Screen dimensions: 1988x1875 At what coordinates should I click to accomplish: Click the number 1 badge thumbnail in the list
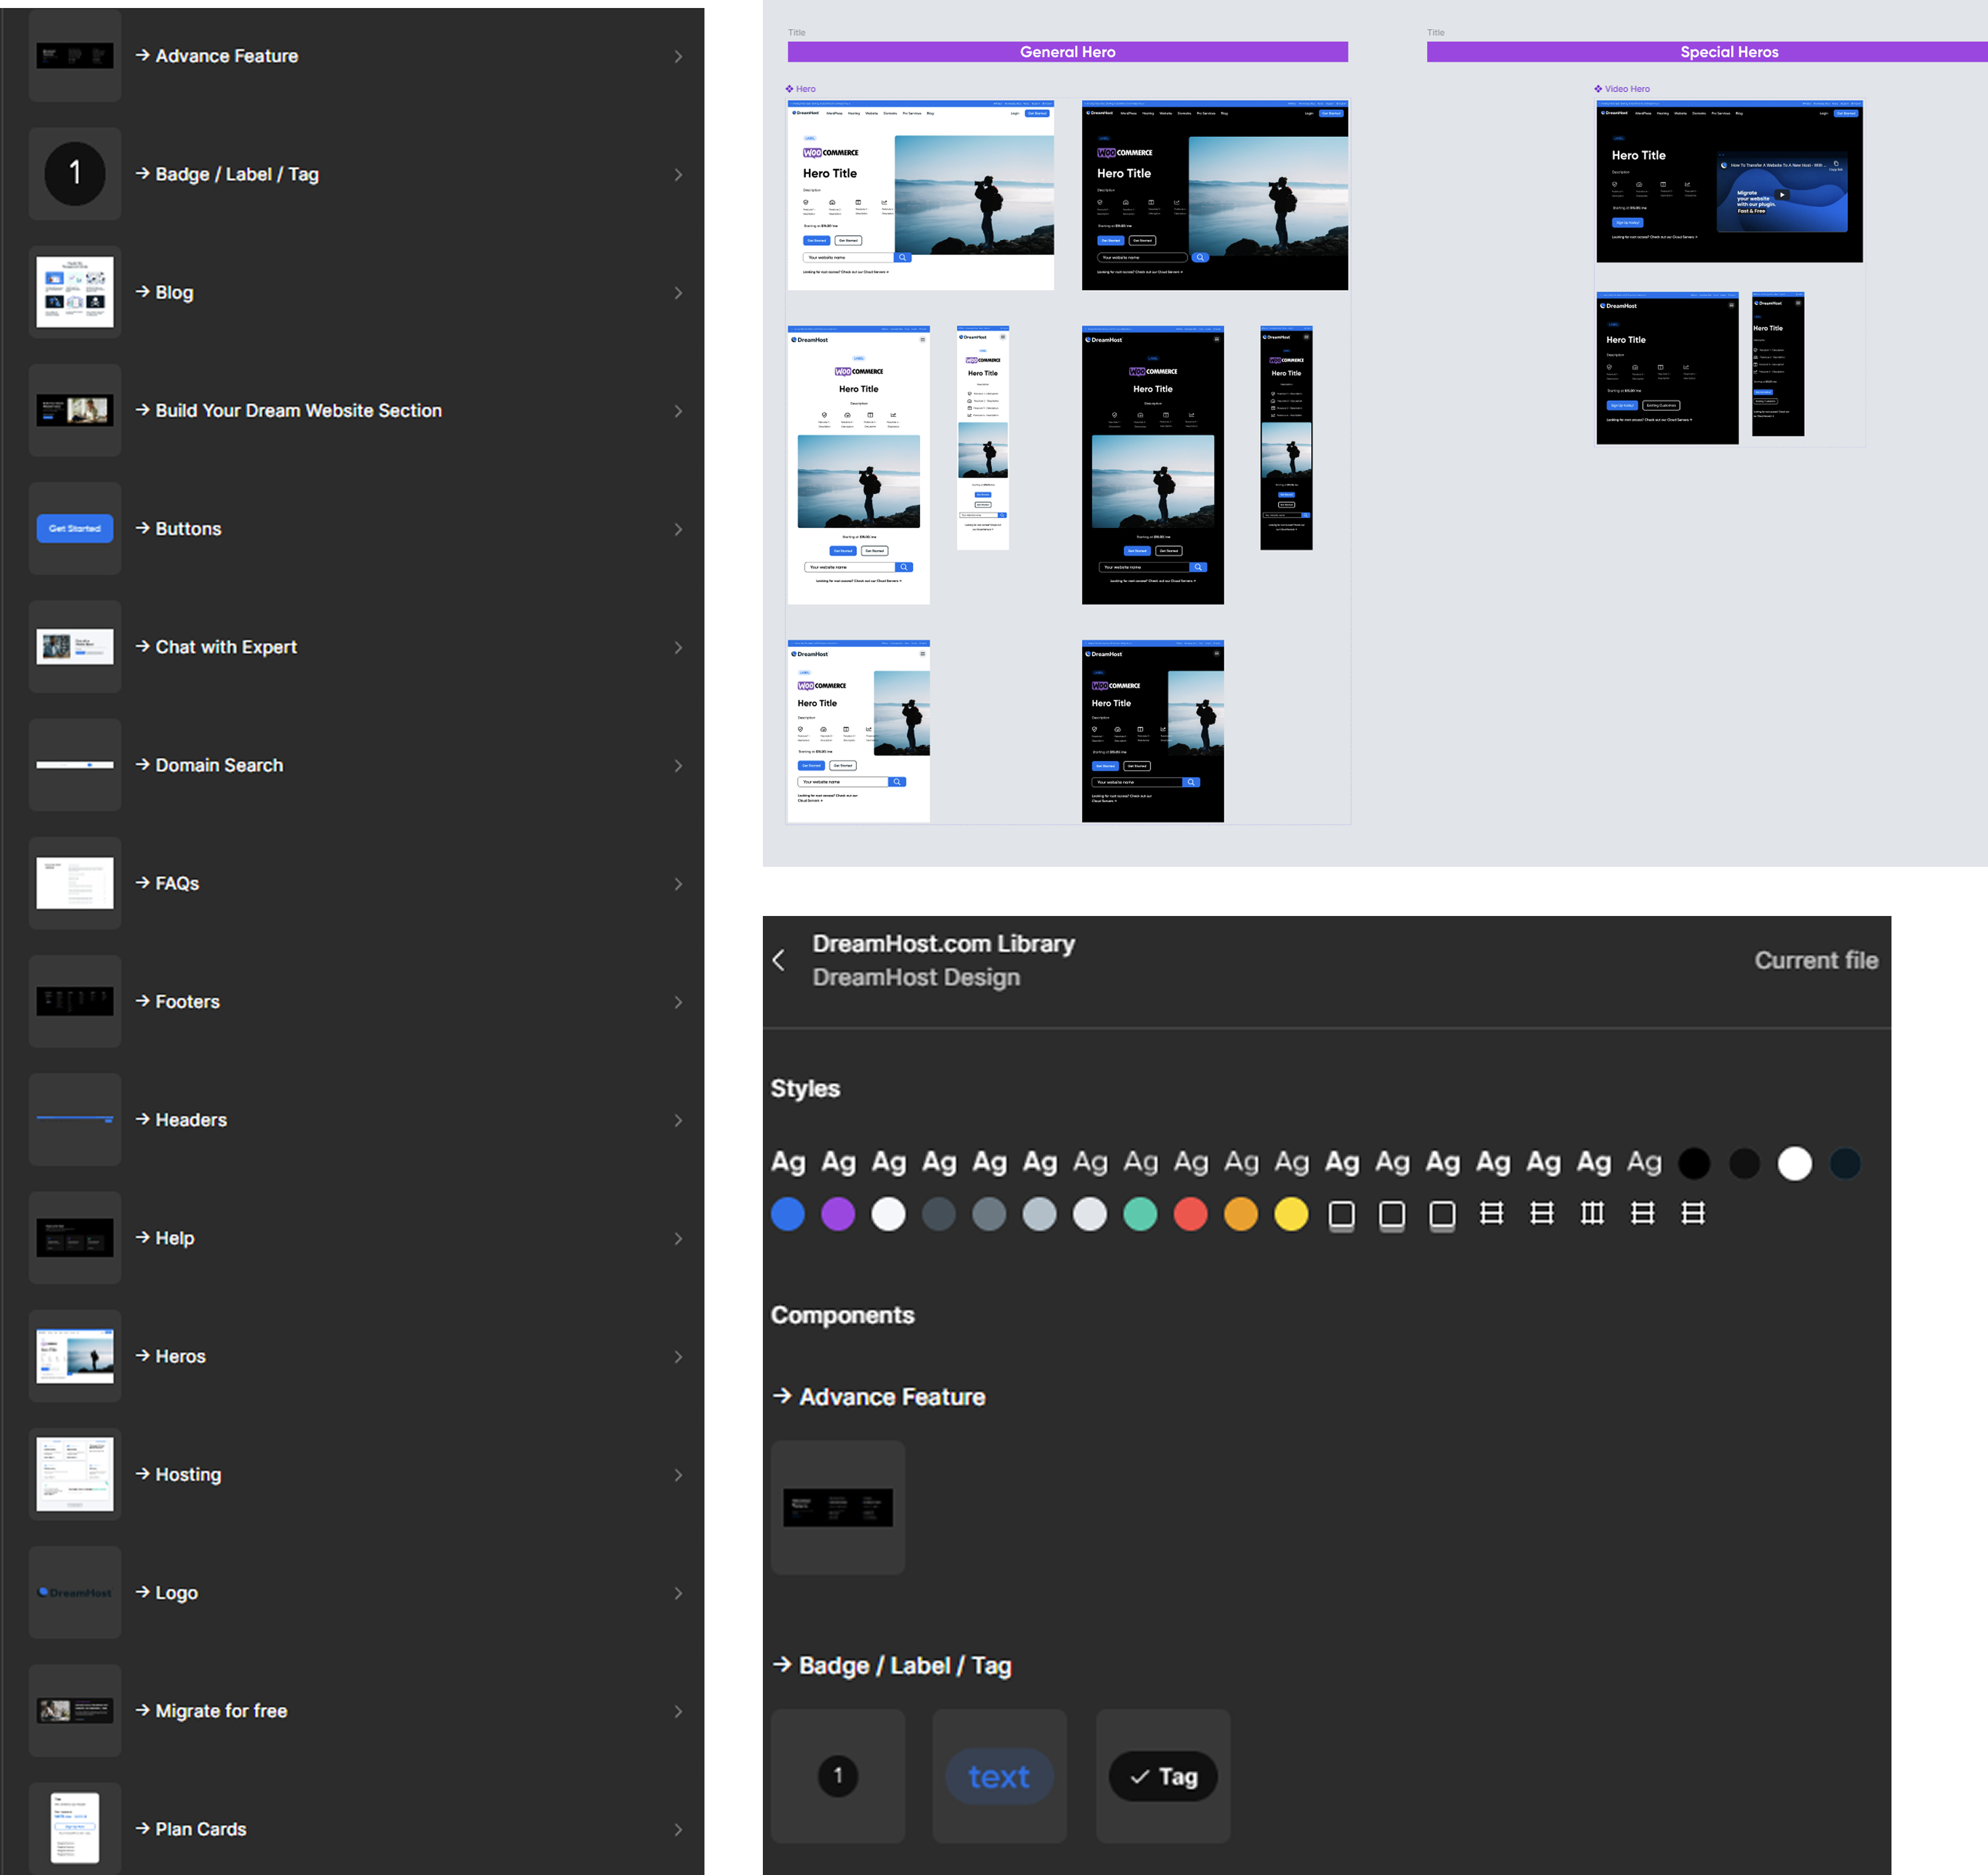point(75,174)
